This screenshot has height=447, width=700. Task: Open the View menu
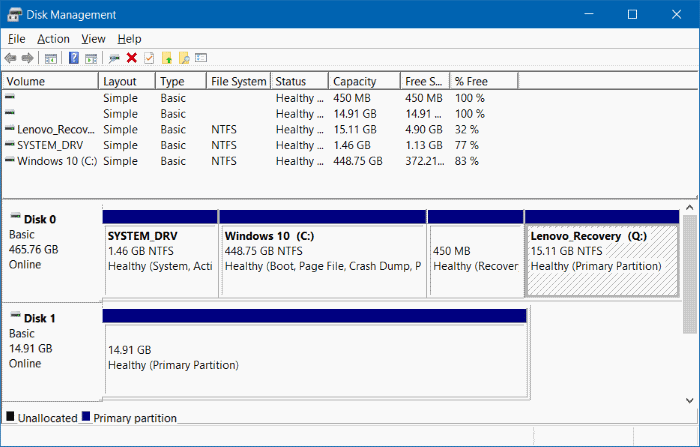click(x=93, y=39)
